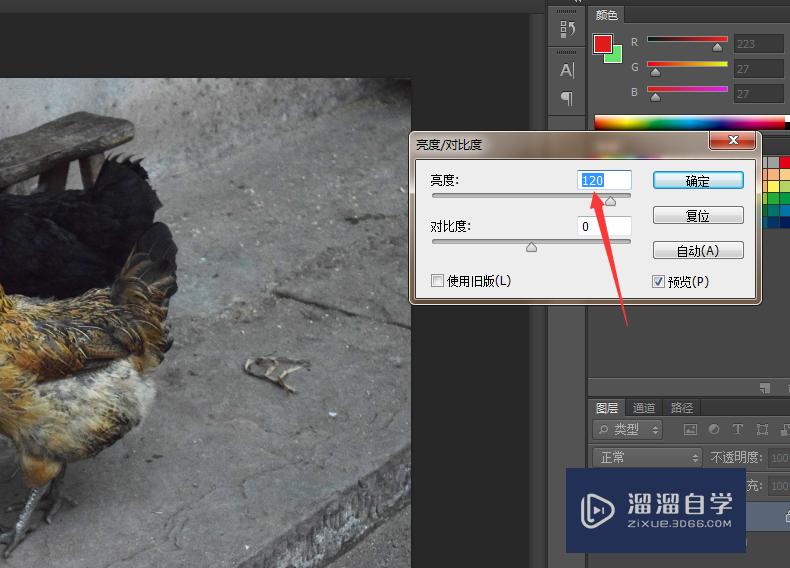Image resolution: width=790 pixels, height=568 pixels.
Task: Click the G channel slider handle
Action: pyautogui.click(x=655, y=73)
